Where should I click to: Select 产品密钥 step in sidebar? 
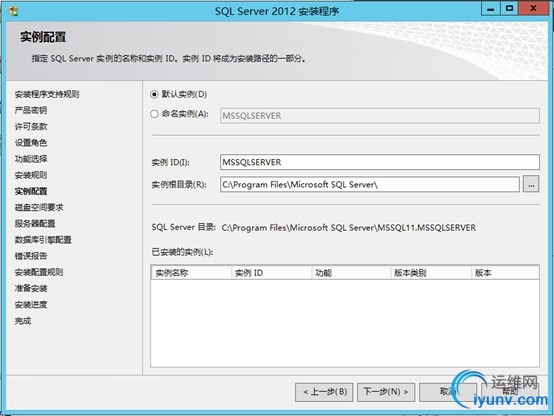[x=31, y=110]
